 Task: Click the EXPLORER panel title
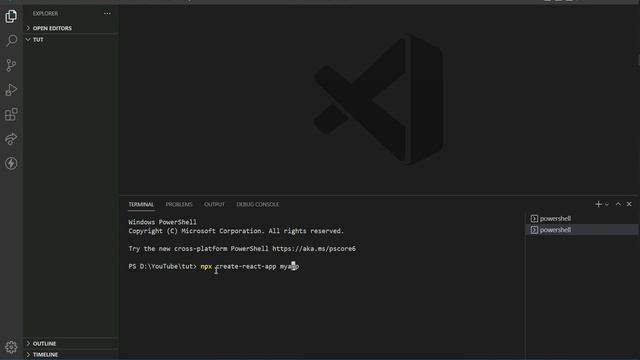pos(45,13)
